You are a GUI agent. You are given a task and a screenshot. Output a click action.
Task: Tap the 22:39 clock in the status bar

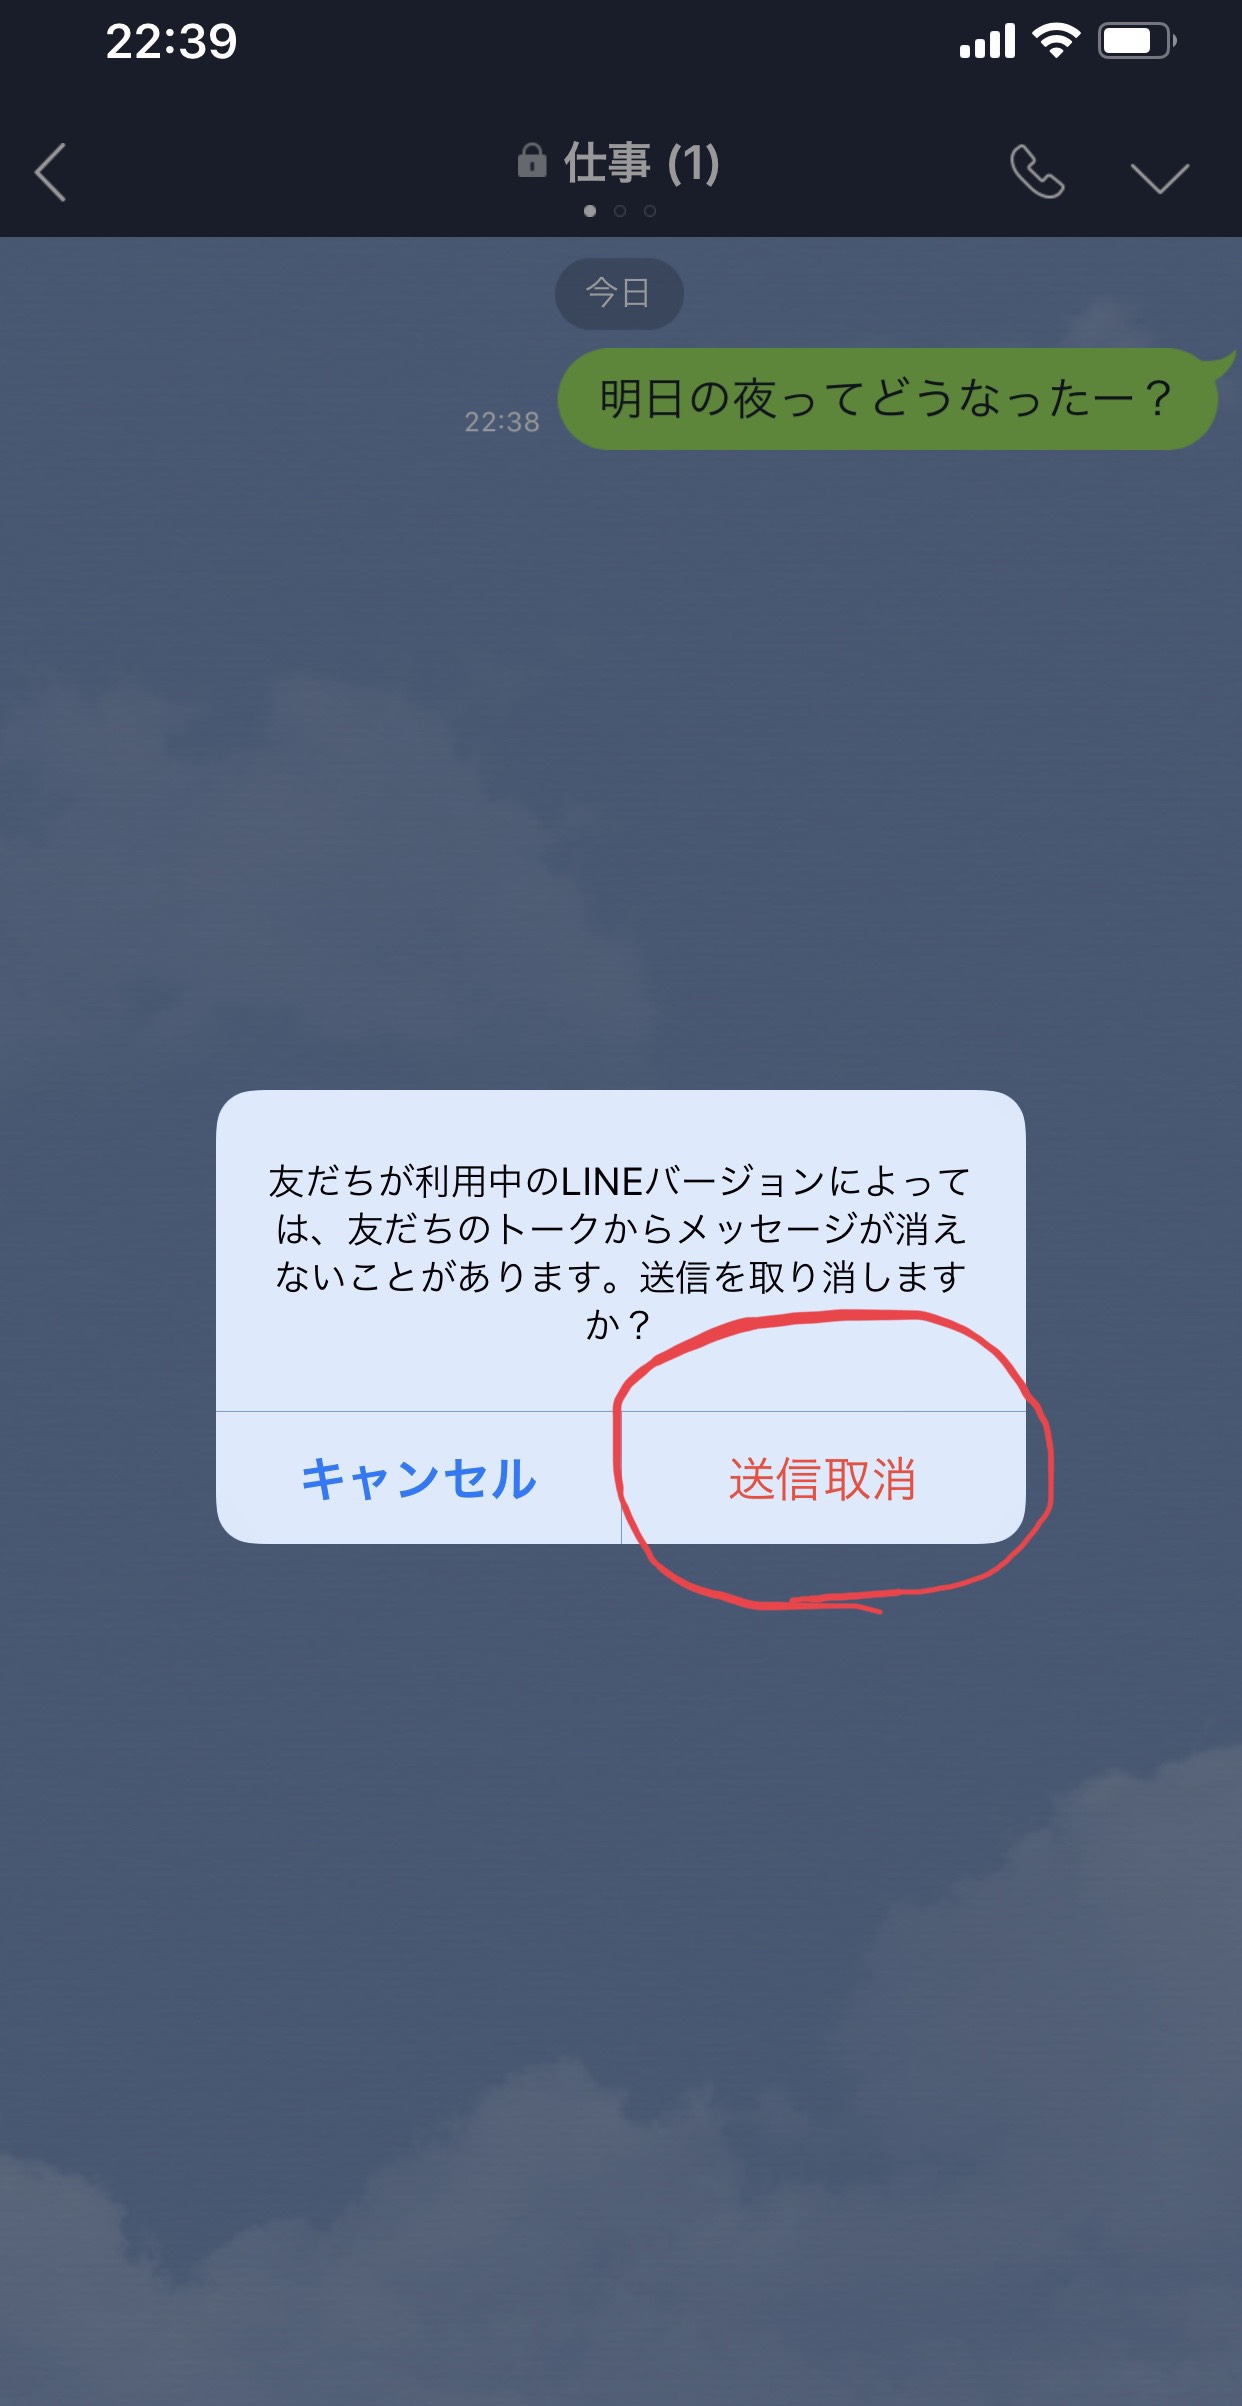tap(172, 42)
